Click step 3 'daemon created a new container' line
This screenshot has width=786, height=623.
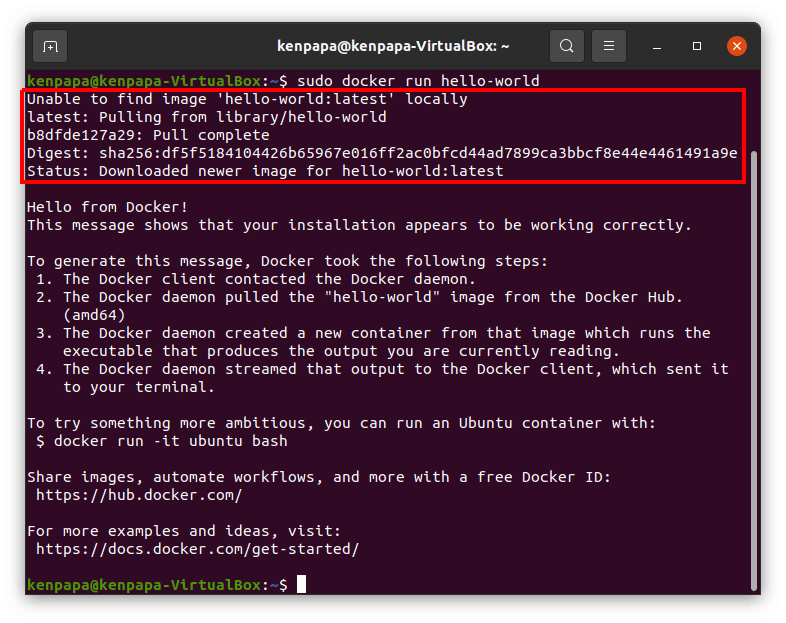[x=373, y=333]
